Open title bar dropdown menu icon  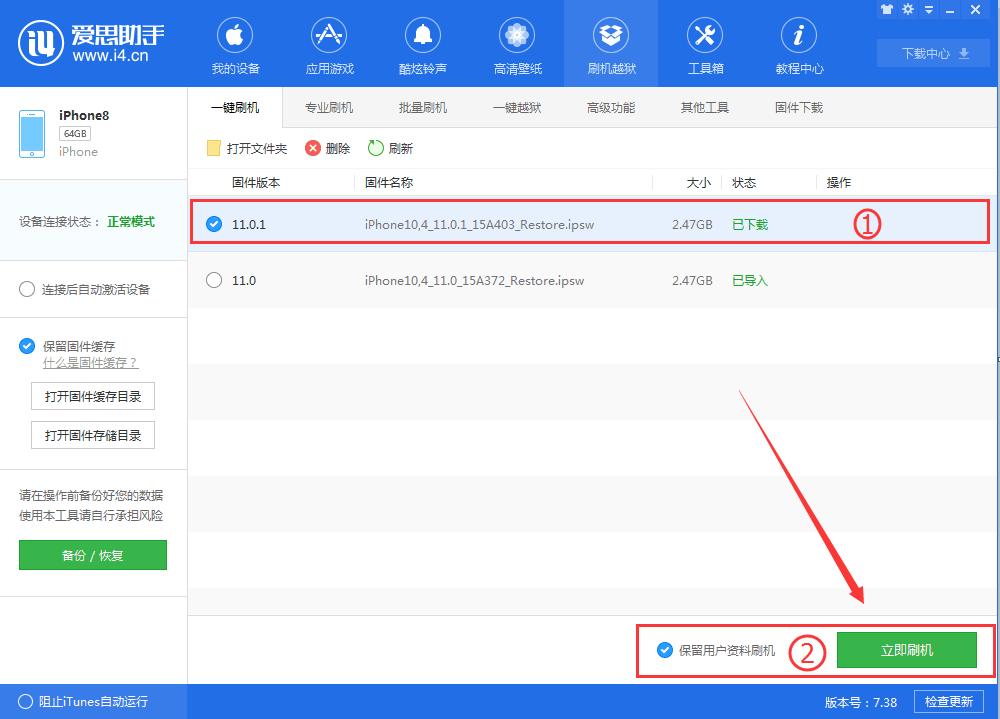click(x=929, y=10)
